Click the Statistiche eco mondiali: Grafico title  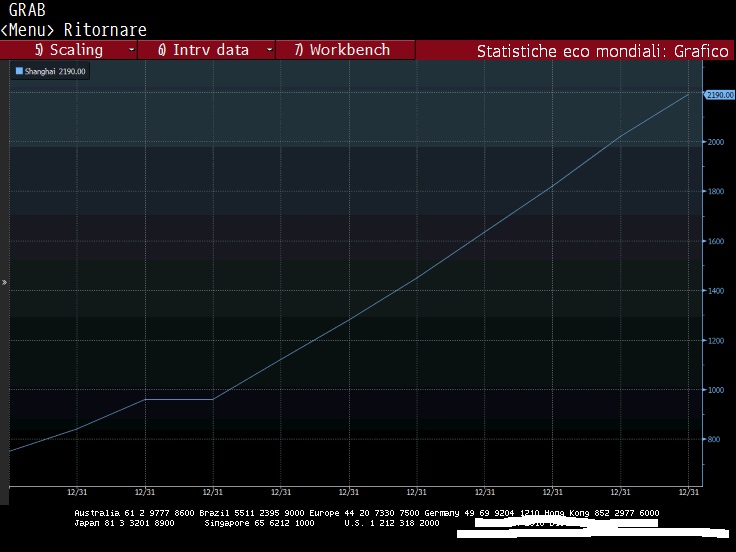602,51
